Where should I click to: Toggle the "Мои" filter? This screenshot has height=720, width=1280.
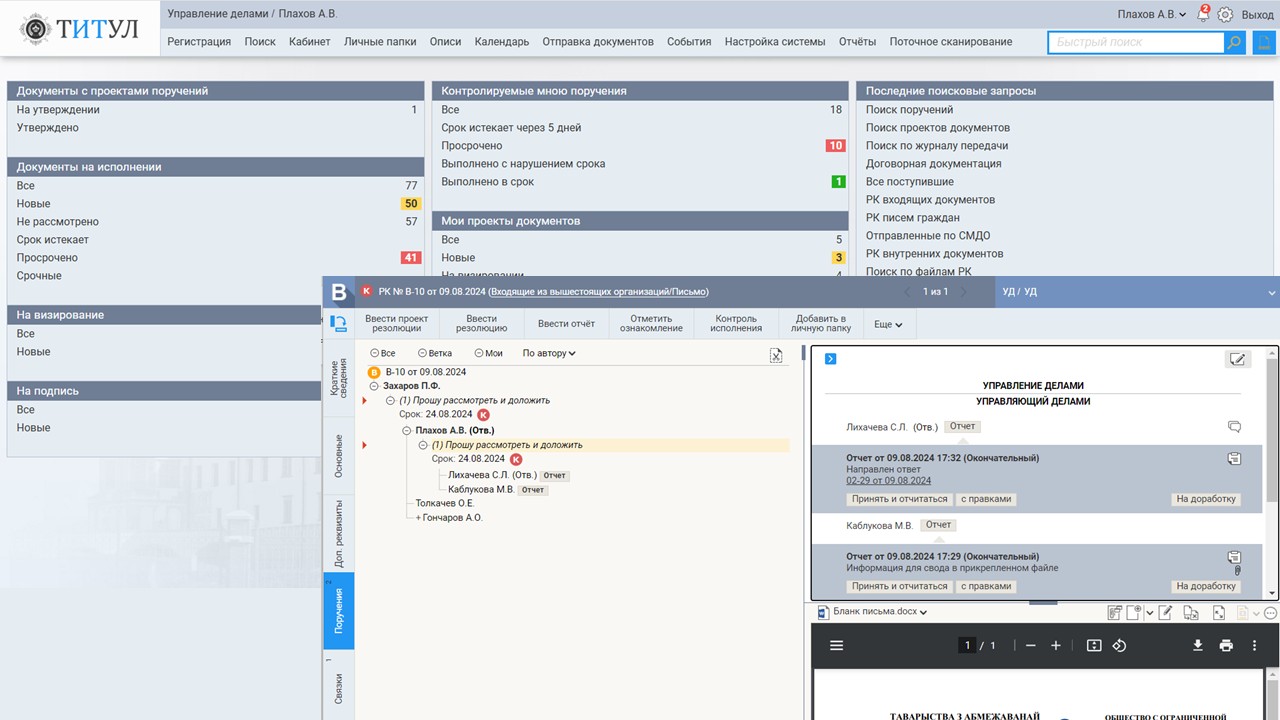[x=488, y=353]
